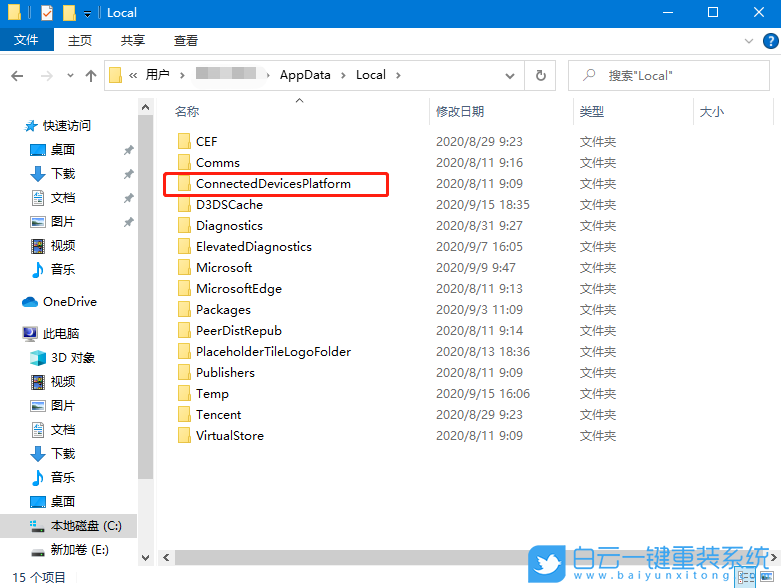Click the 15 个项目 status text
781x588 pixels.
pos(39,578)
